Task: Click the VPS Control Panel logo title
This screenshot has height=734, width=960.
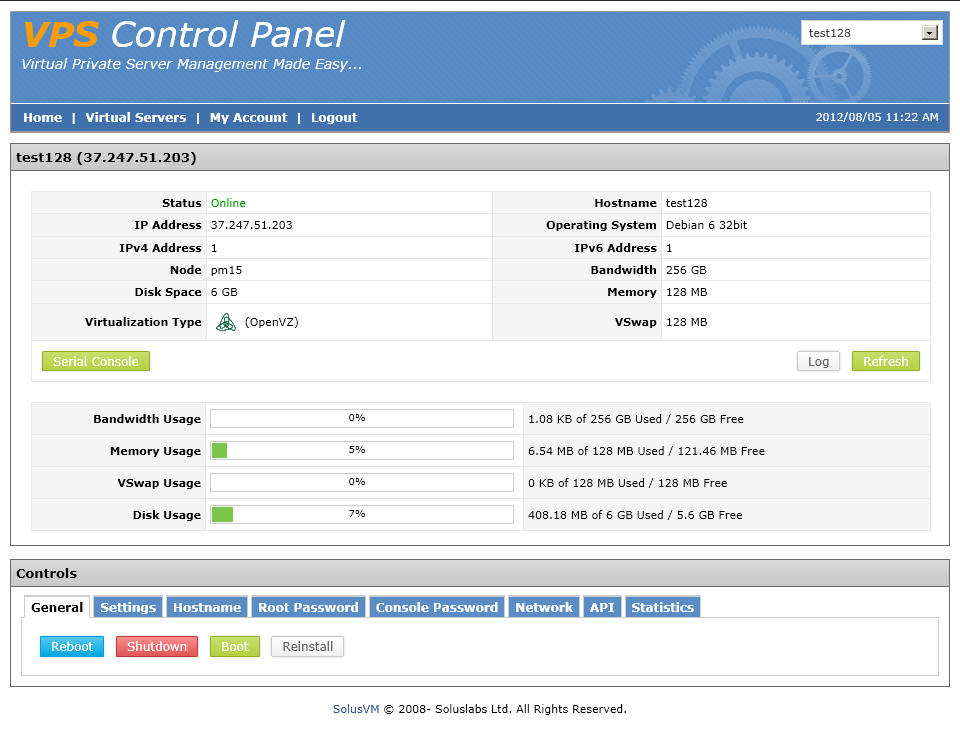Action: (x=184, y=34)
